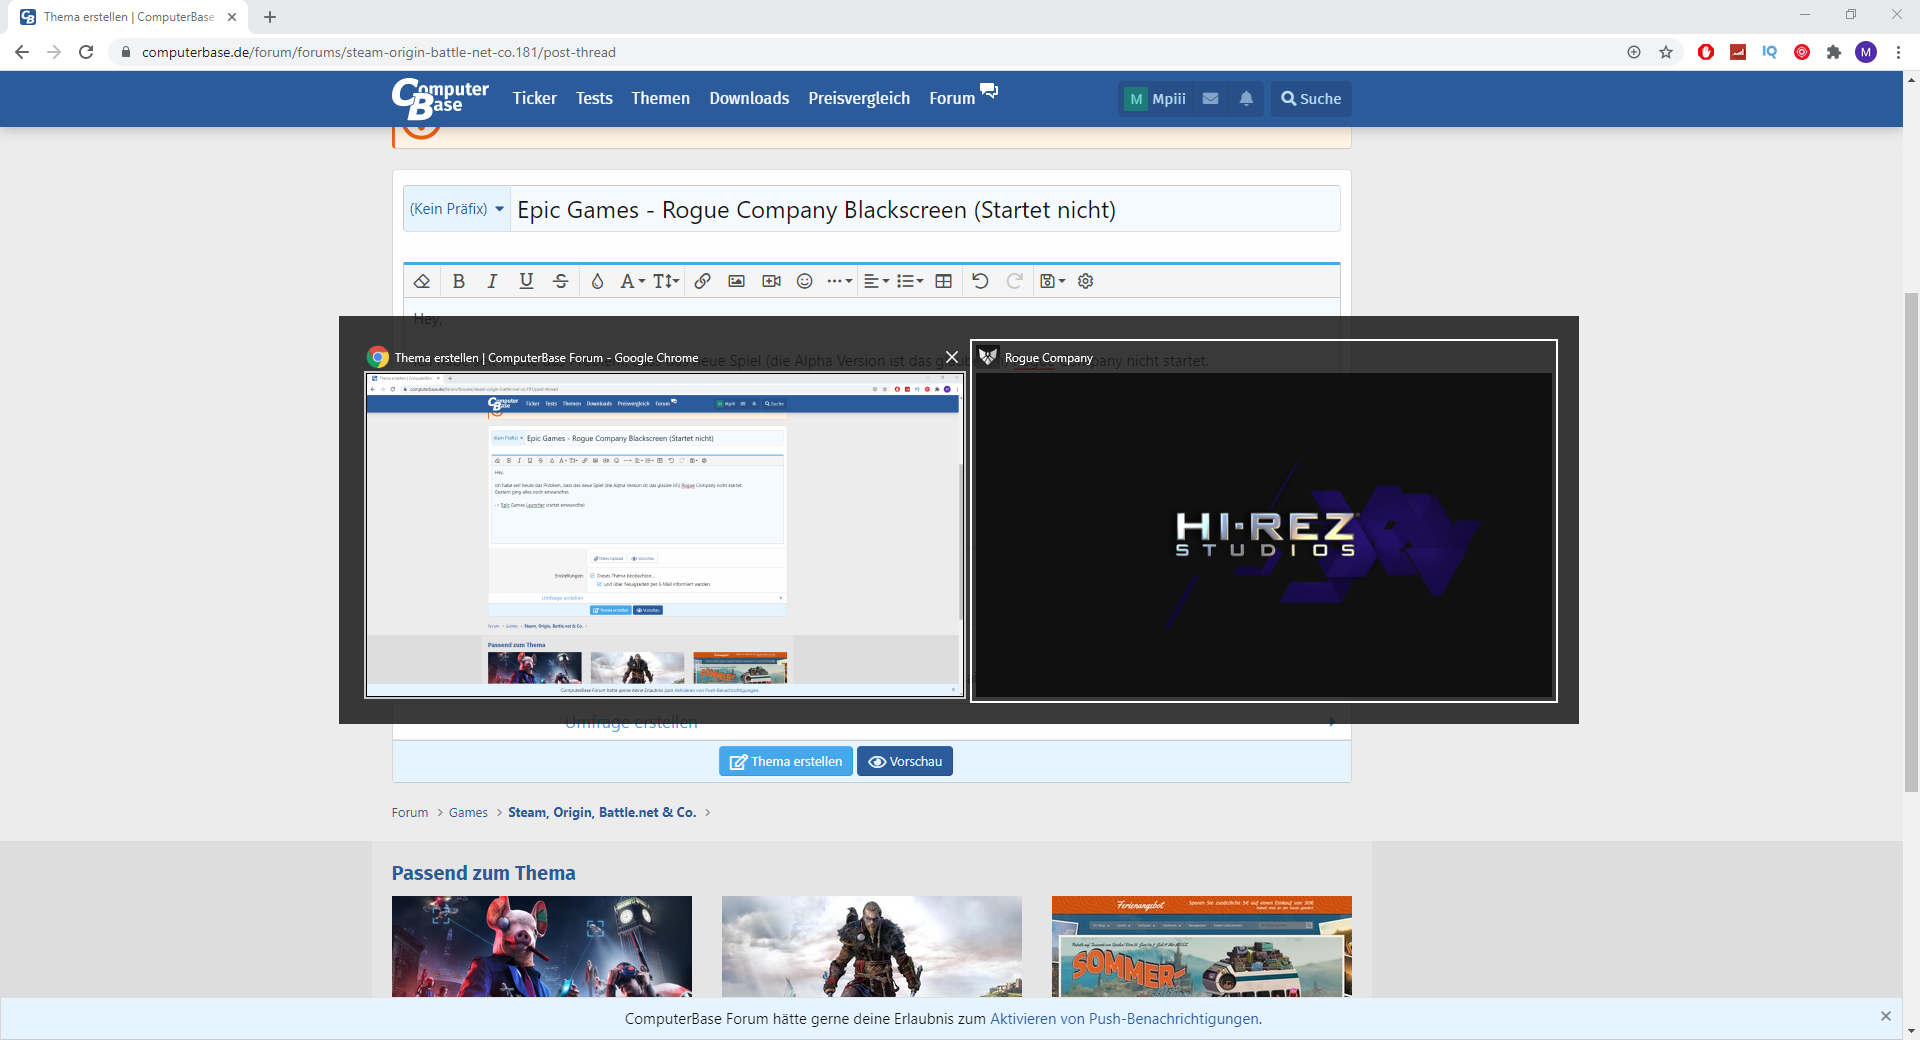Open the Preisvergleich menu
Viewport: 1920px width, 1040px height.
(859, 98)
